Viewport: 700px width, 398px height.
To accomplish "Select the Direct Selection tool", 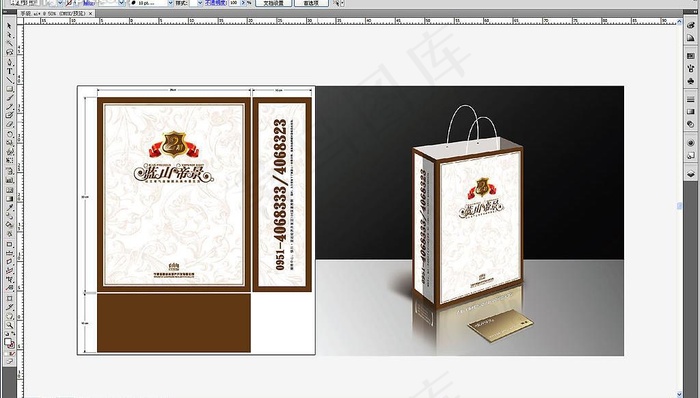I will point(9,34).
